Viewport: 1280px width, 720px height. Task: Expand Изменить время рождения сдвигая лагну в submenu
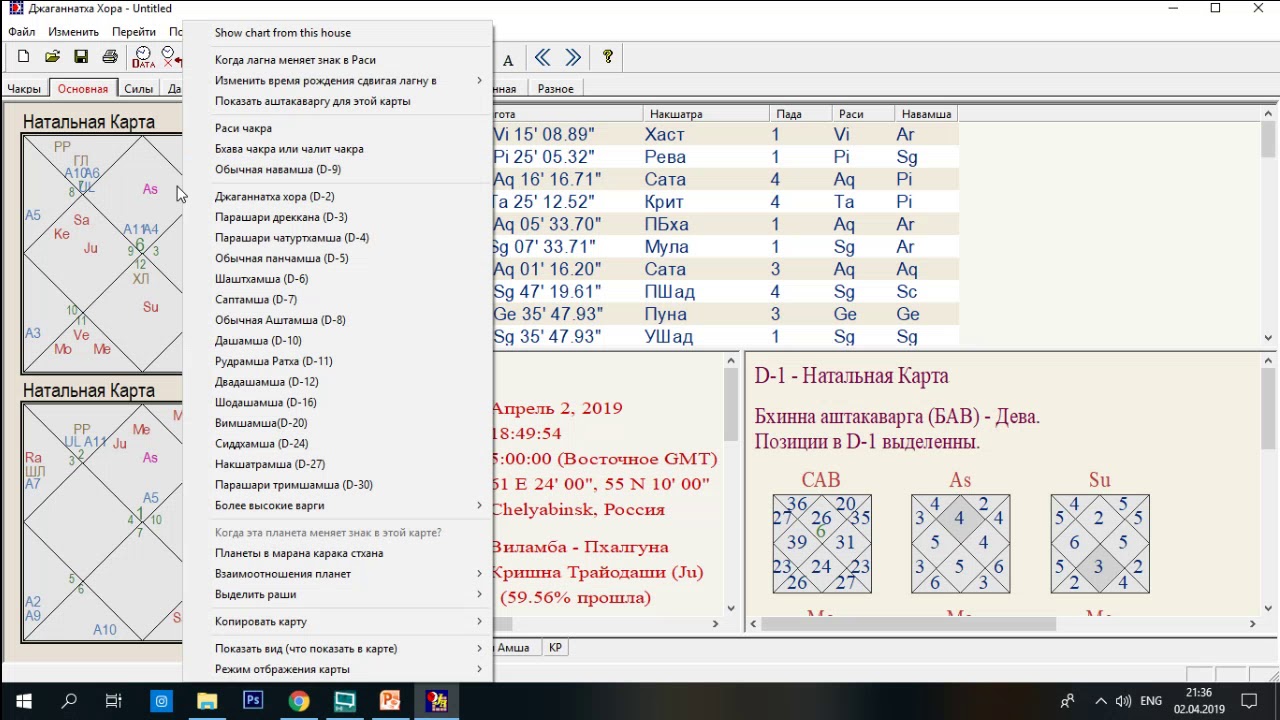(338, 80)
